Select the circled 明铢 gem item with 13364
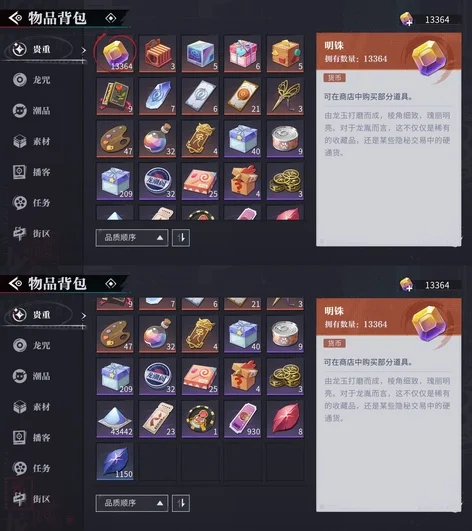 tap(115, 54)
